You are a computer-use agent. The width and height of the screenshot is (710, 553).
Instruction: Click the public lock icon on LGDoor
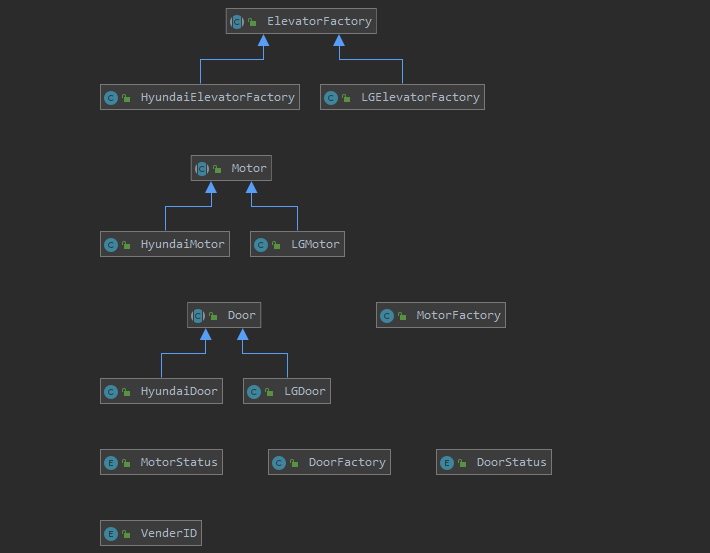click(269, 392)
